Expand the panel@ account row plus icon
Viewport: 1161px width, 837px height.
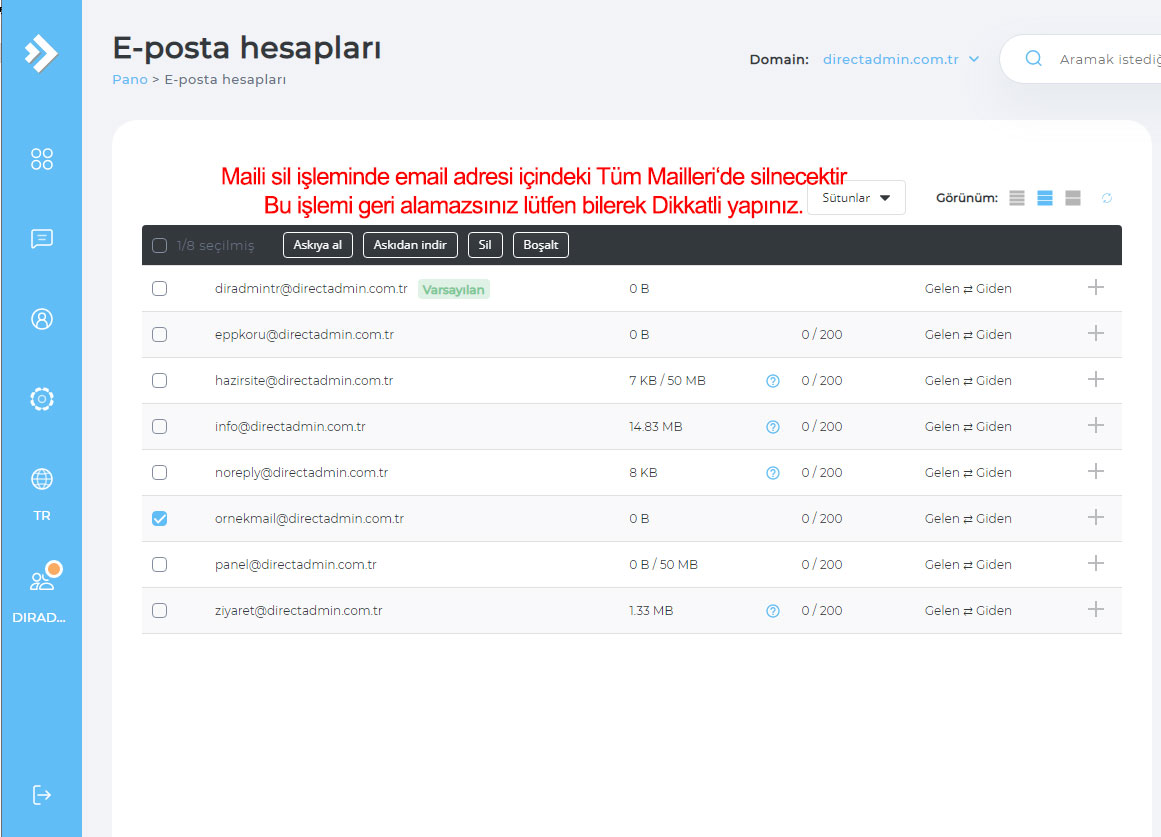pyautogui.click(x=1096, y=563)
